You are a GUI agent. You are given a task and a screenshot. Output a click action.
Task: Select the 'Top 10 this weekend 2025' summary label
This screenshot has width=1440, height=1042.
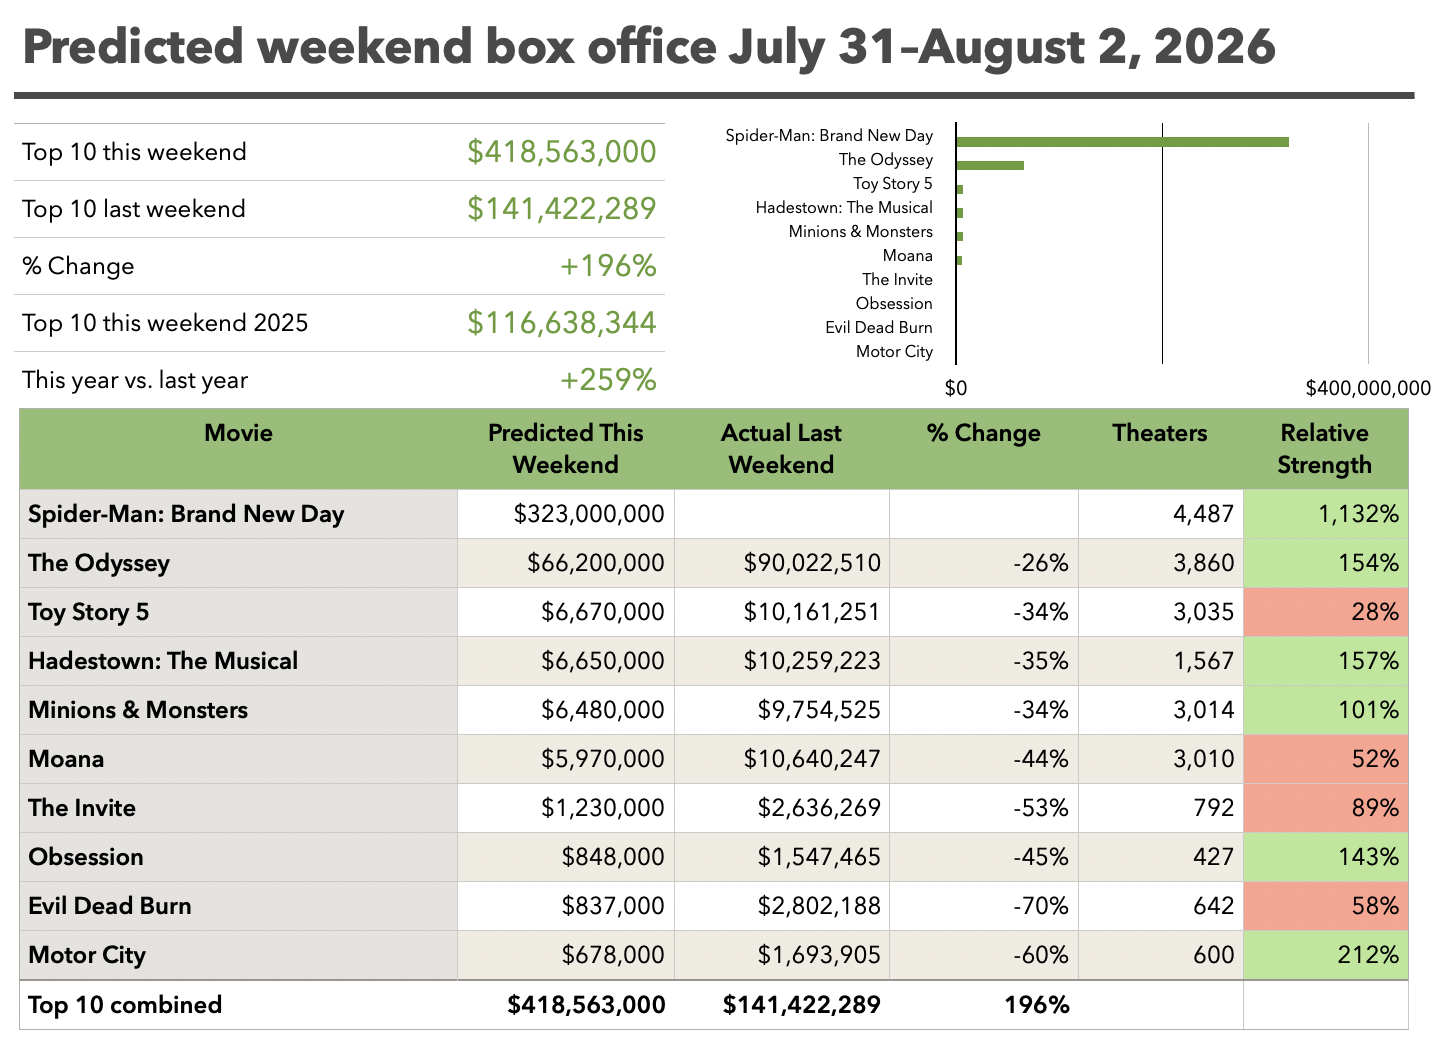(165, 323)
